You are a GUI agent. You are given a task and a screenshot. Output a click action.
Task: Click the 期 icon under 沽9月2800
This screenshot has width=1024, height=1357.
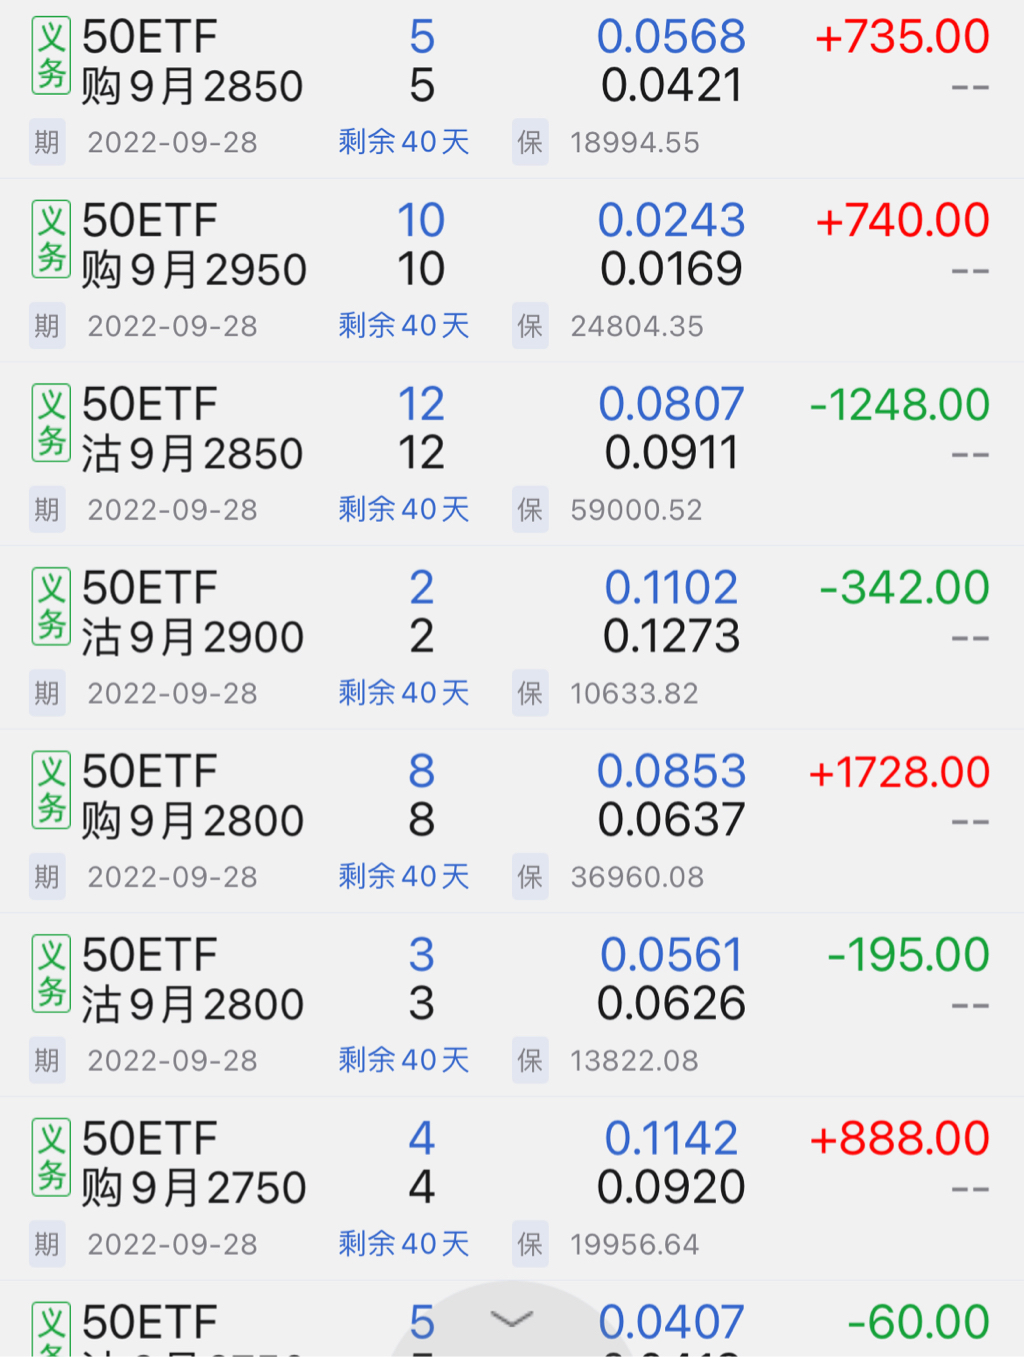tap(47, 1060)
